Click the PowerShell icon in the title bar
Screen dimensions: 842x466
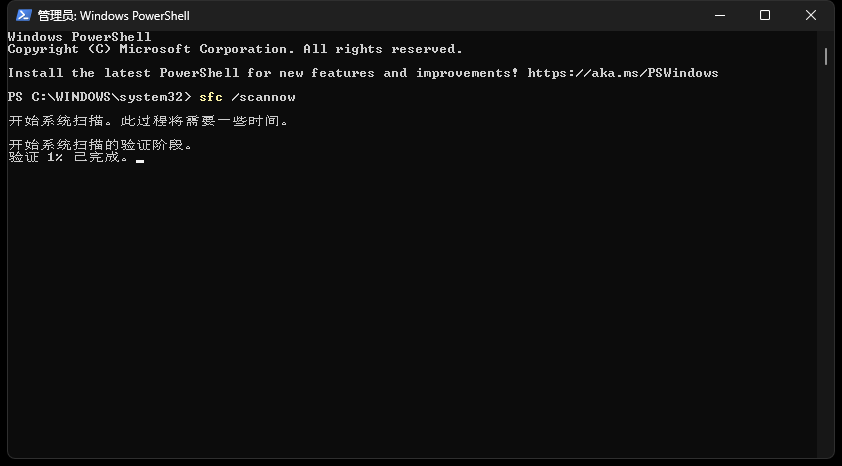24,15
